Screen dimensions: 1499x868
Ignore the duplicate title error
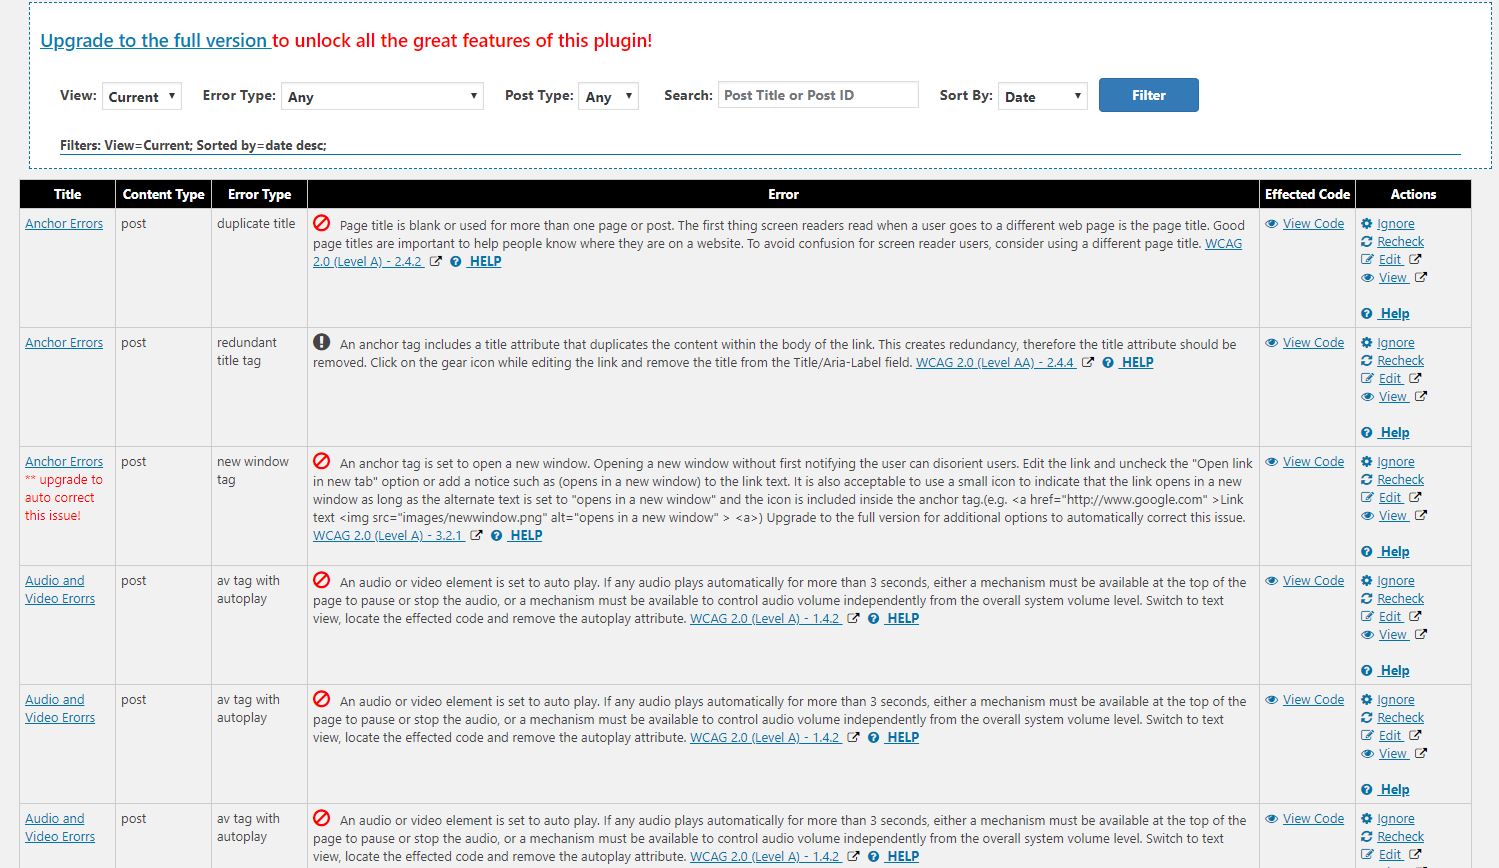point(1396,224)
